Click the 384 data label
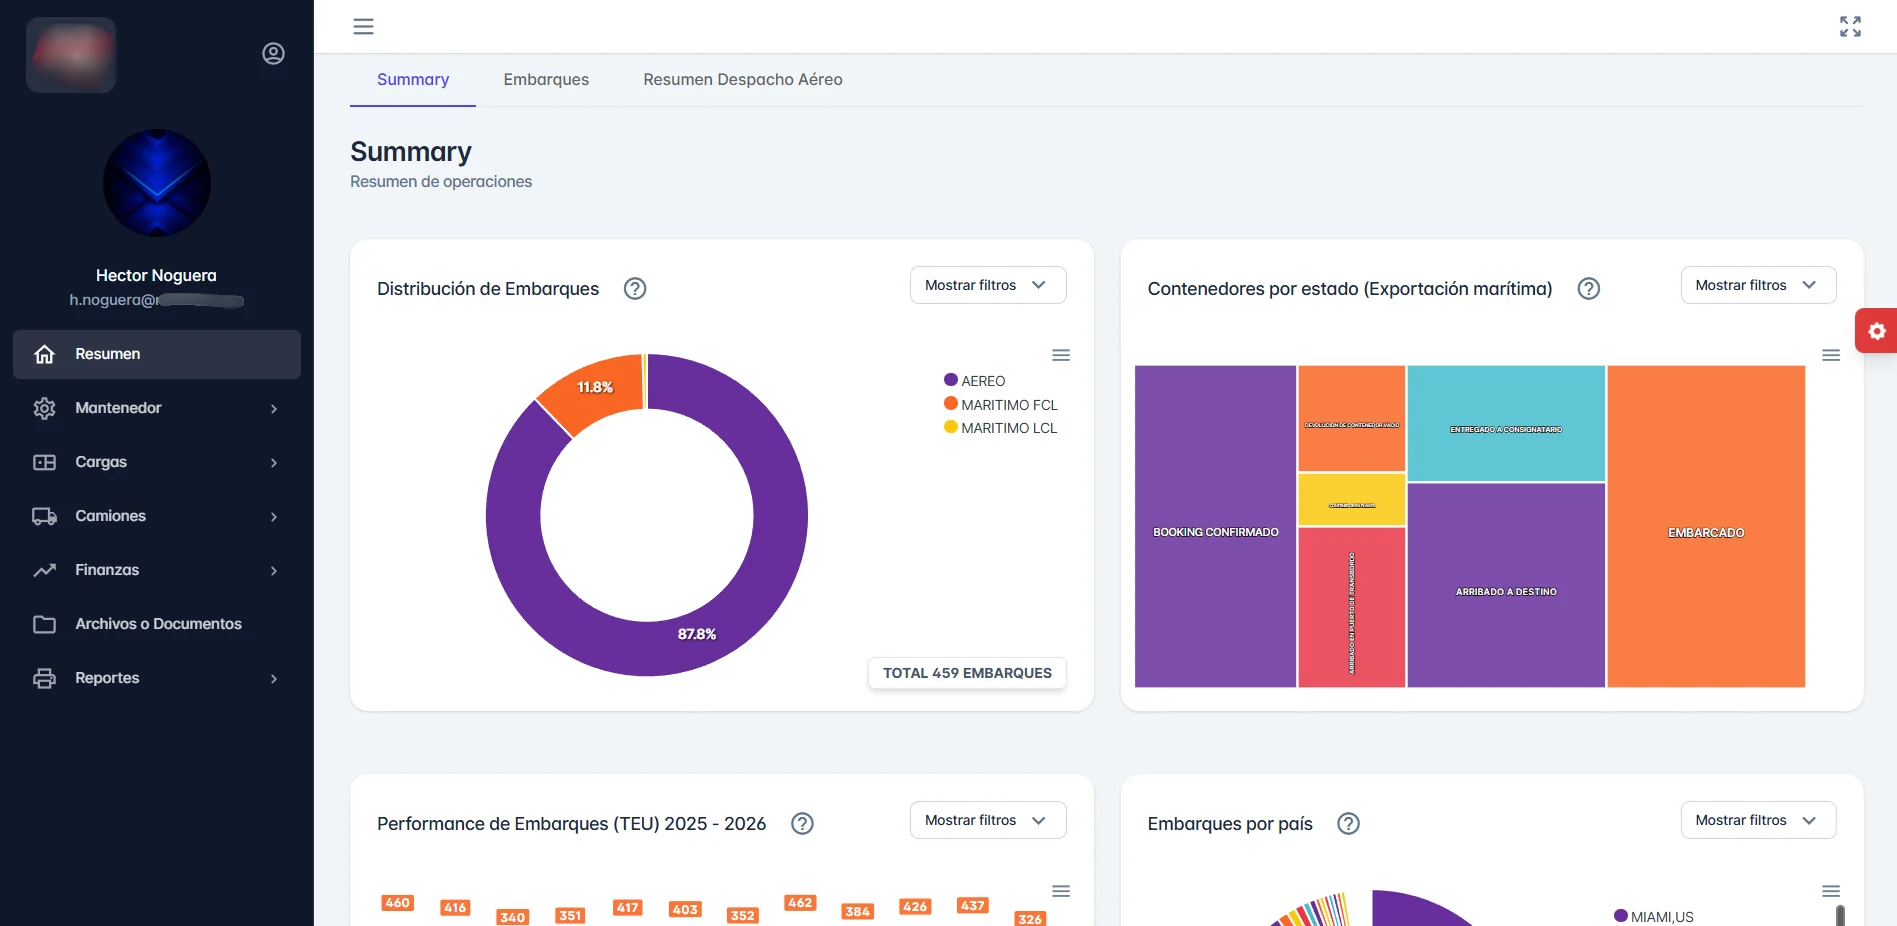Screen dimensions: 1897x926 point(857,912)
